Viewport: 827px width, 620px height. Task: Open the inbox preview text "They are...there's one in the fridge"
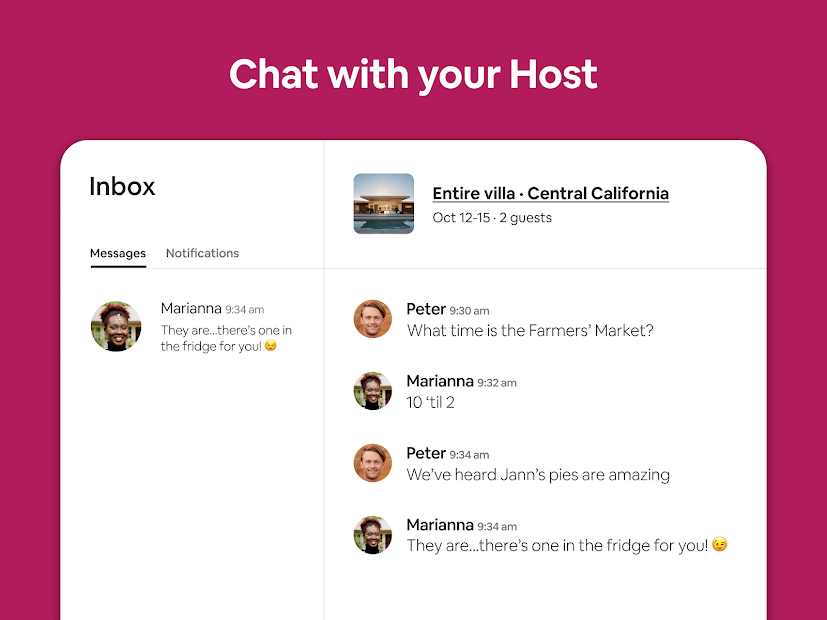coord(226,338)
